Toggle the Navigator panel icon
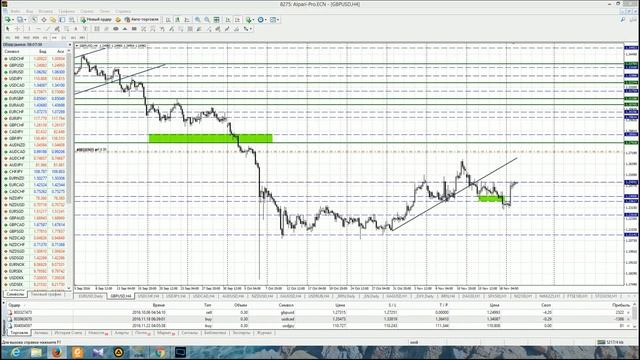This screenshot has height=360, width=640. point(53,20)
